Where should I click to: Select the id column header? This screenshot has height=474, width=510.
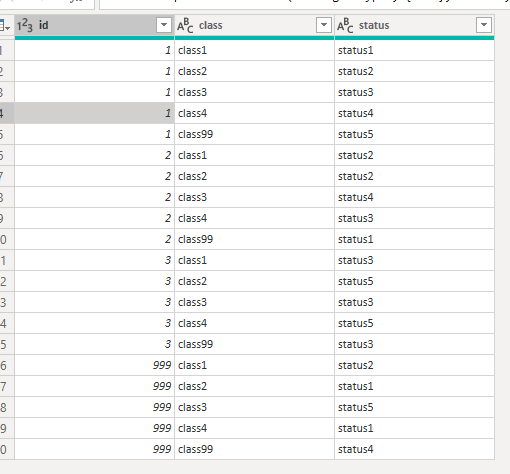tap(94, 25)
